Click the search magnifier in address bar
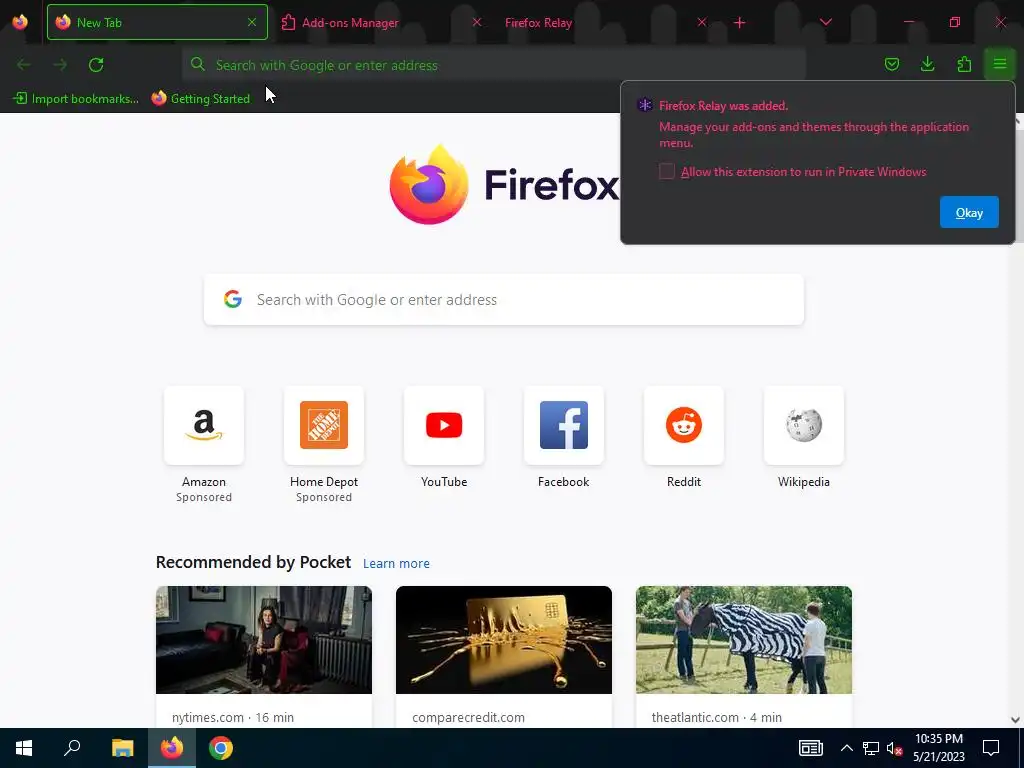The image size is (1024, 768). point(197,64)
